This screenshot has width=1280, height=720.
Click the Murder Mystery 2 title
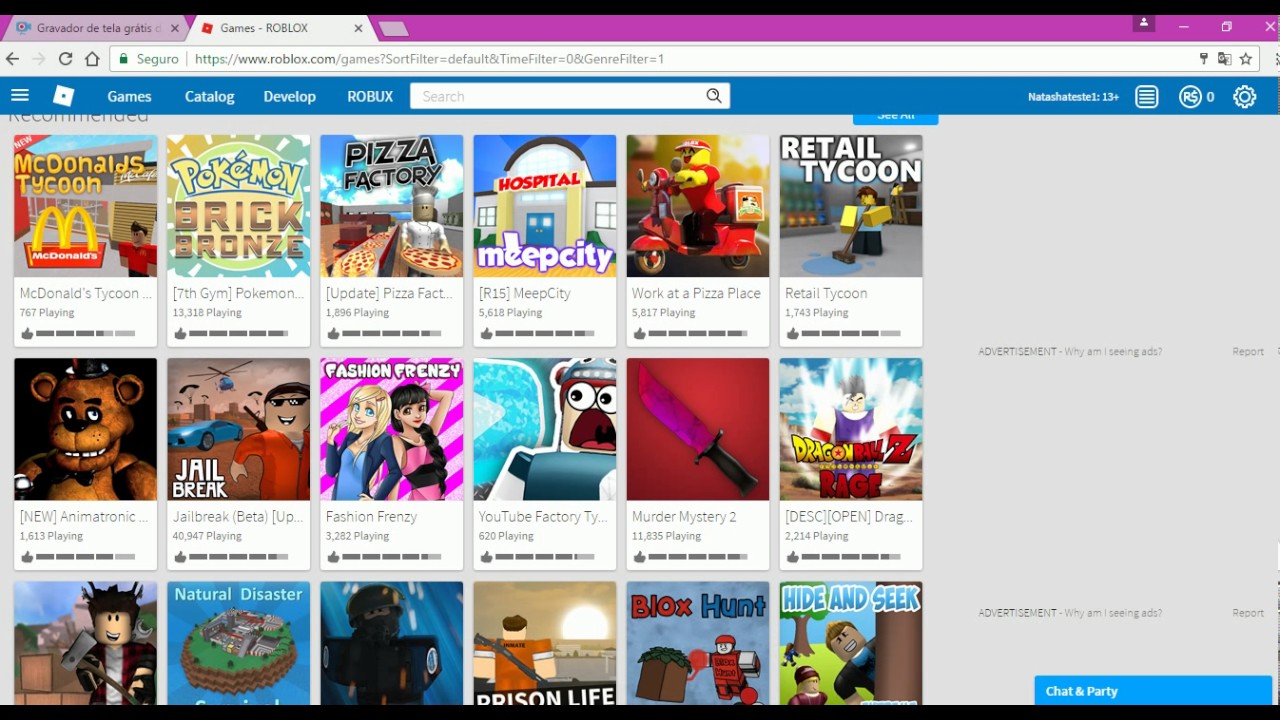pos(684,517)
